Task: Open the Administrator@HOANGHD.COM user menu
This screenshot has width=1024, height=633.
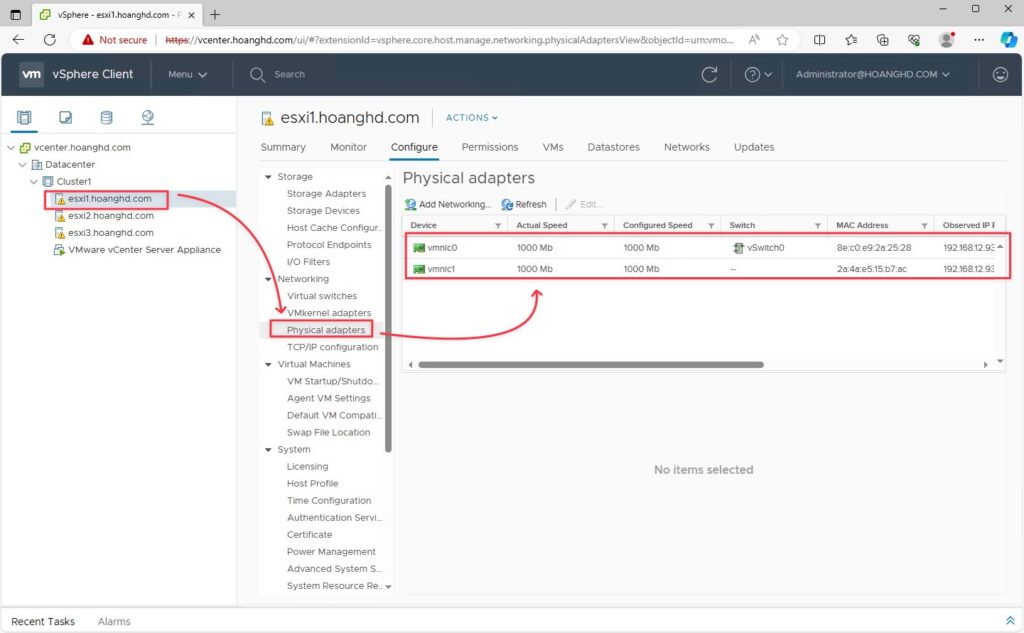Action: (872, 74)
